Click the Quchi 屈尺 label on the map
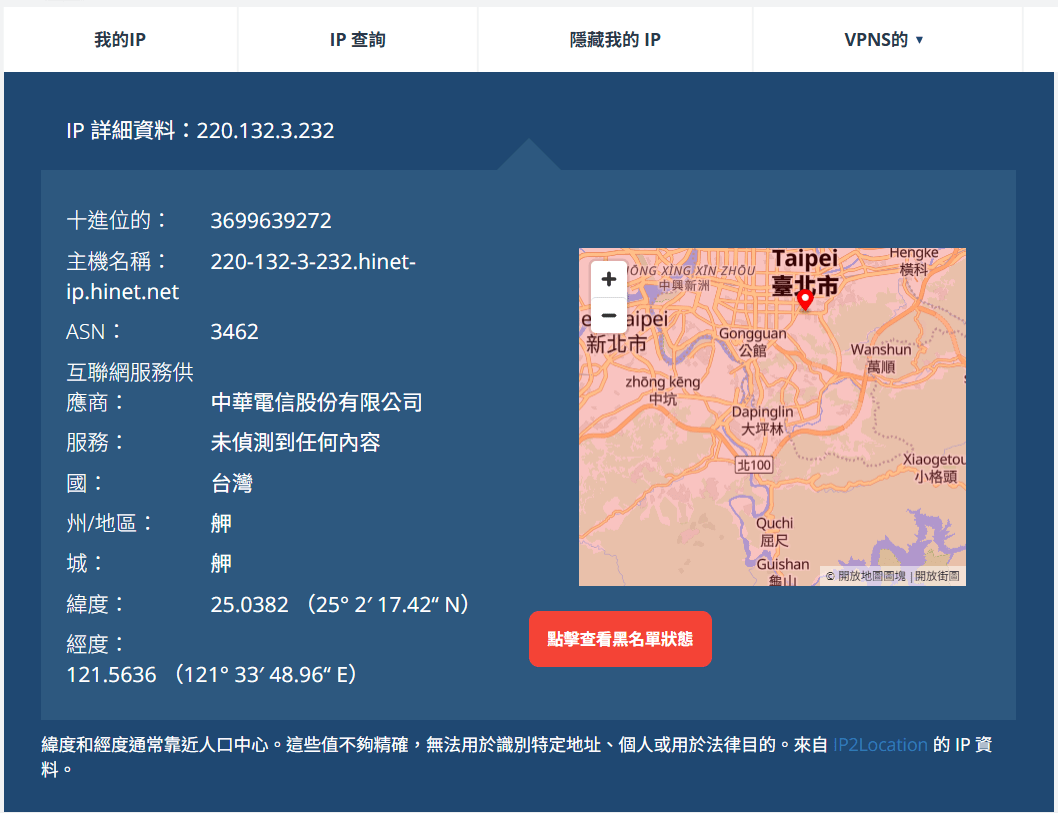 (774, 532)
